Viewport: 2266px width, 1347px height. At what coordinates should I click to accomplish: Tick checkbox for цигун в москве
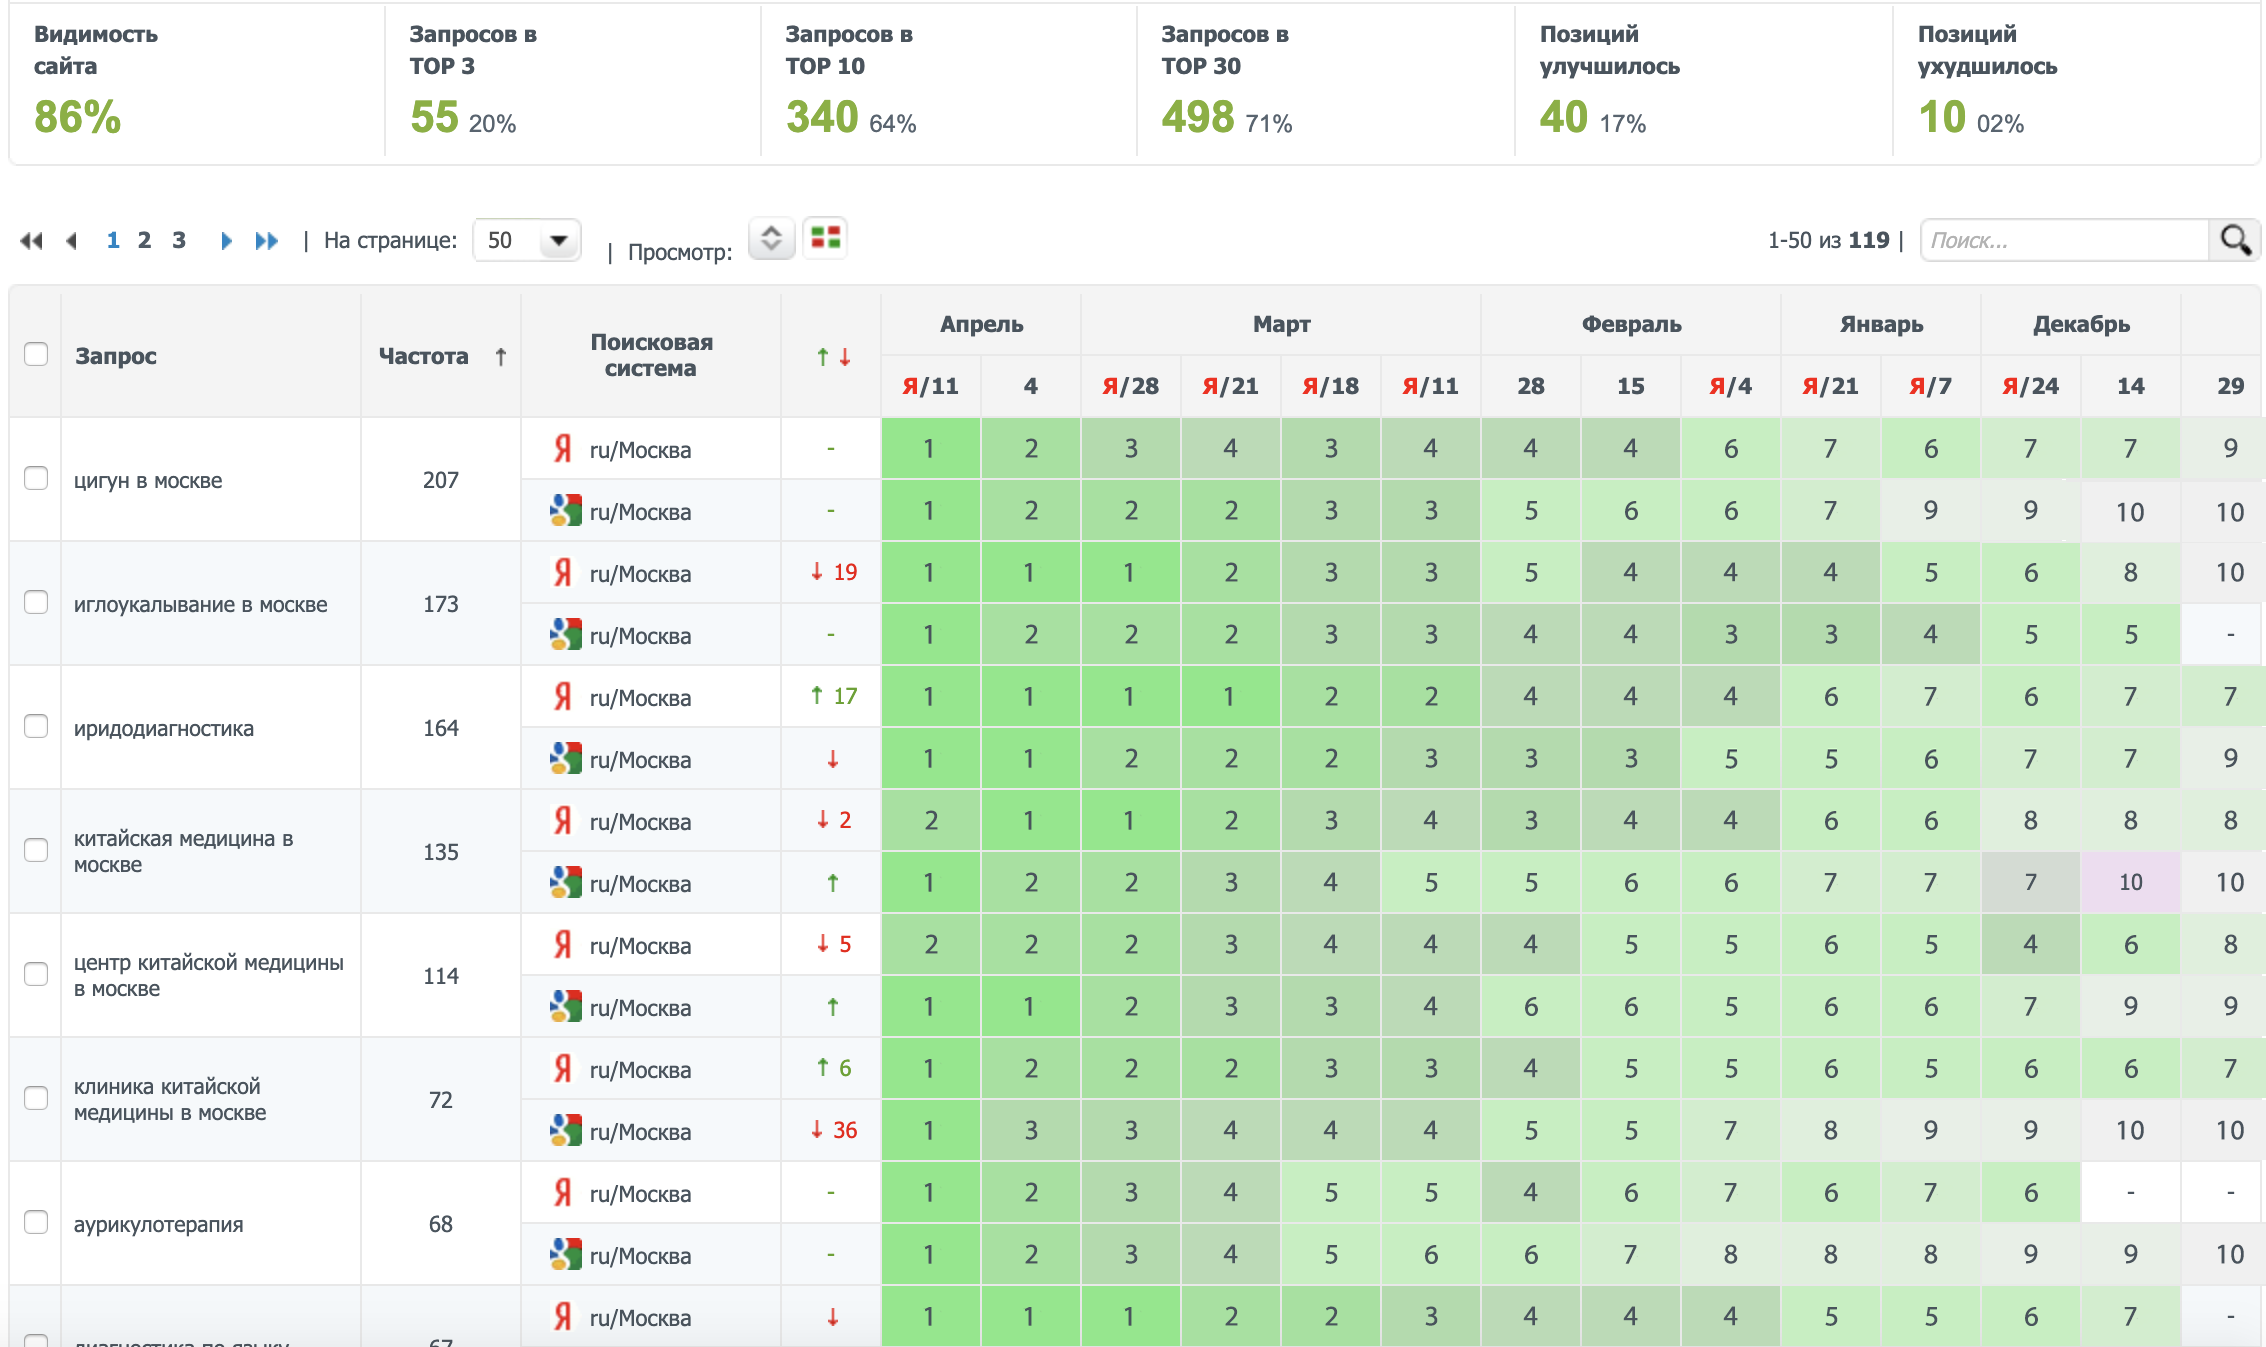(x=36, y=478)
